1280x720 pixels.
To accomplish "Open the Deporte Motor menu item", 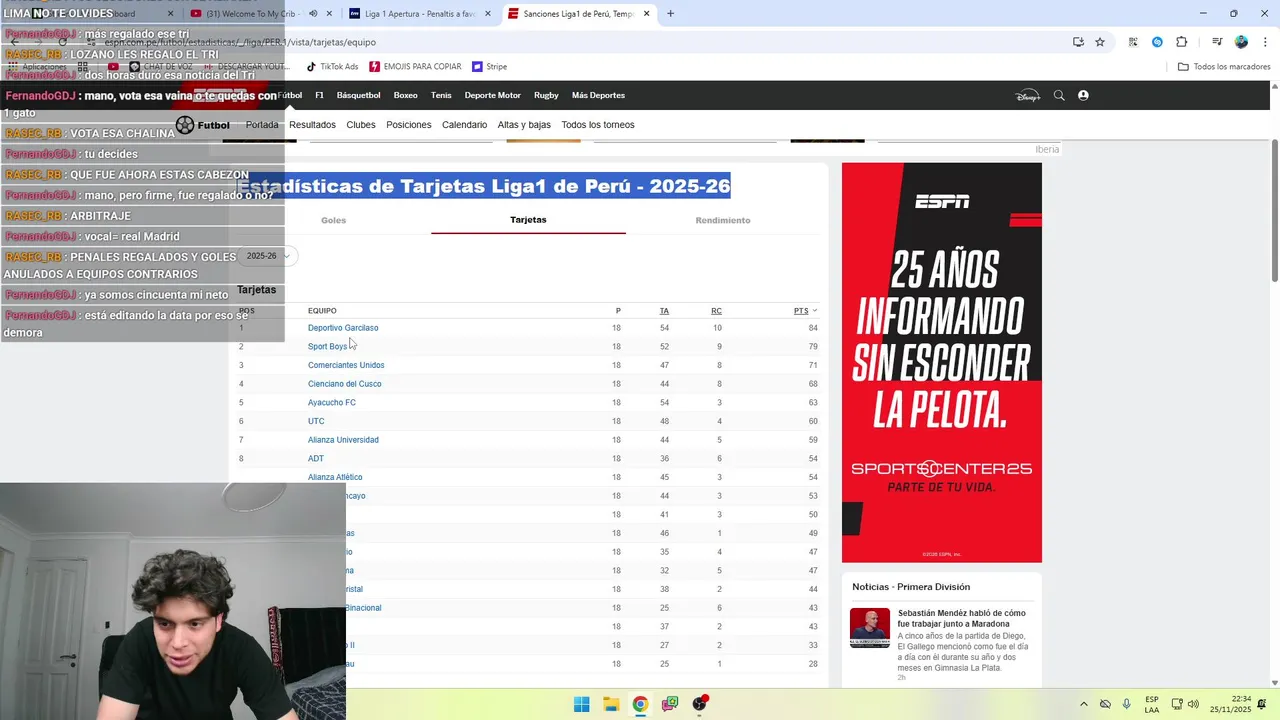I will point(493,95).
